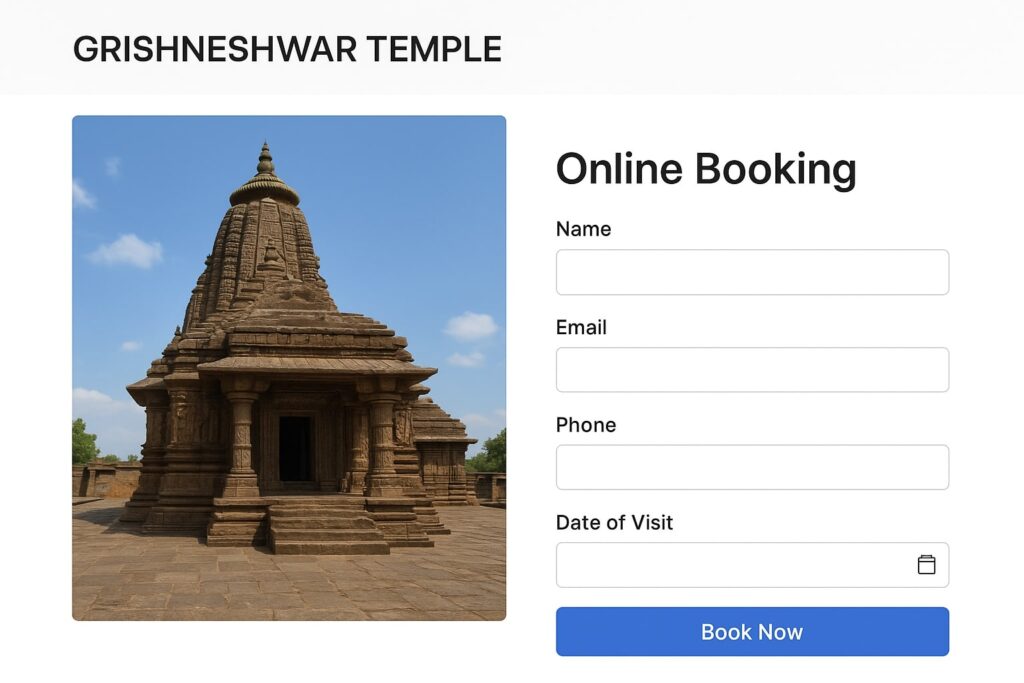Click the green trees at the photo's right edge
Image resolution: width=1024 pixels, height=683 pixels.
[x=490, y=452]
